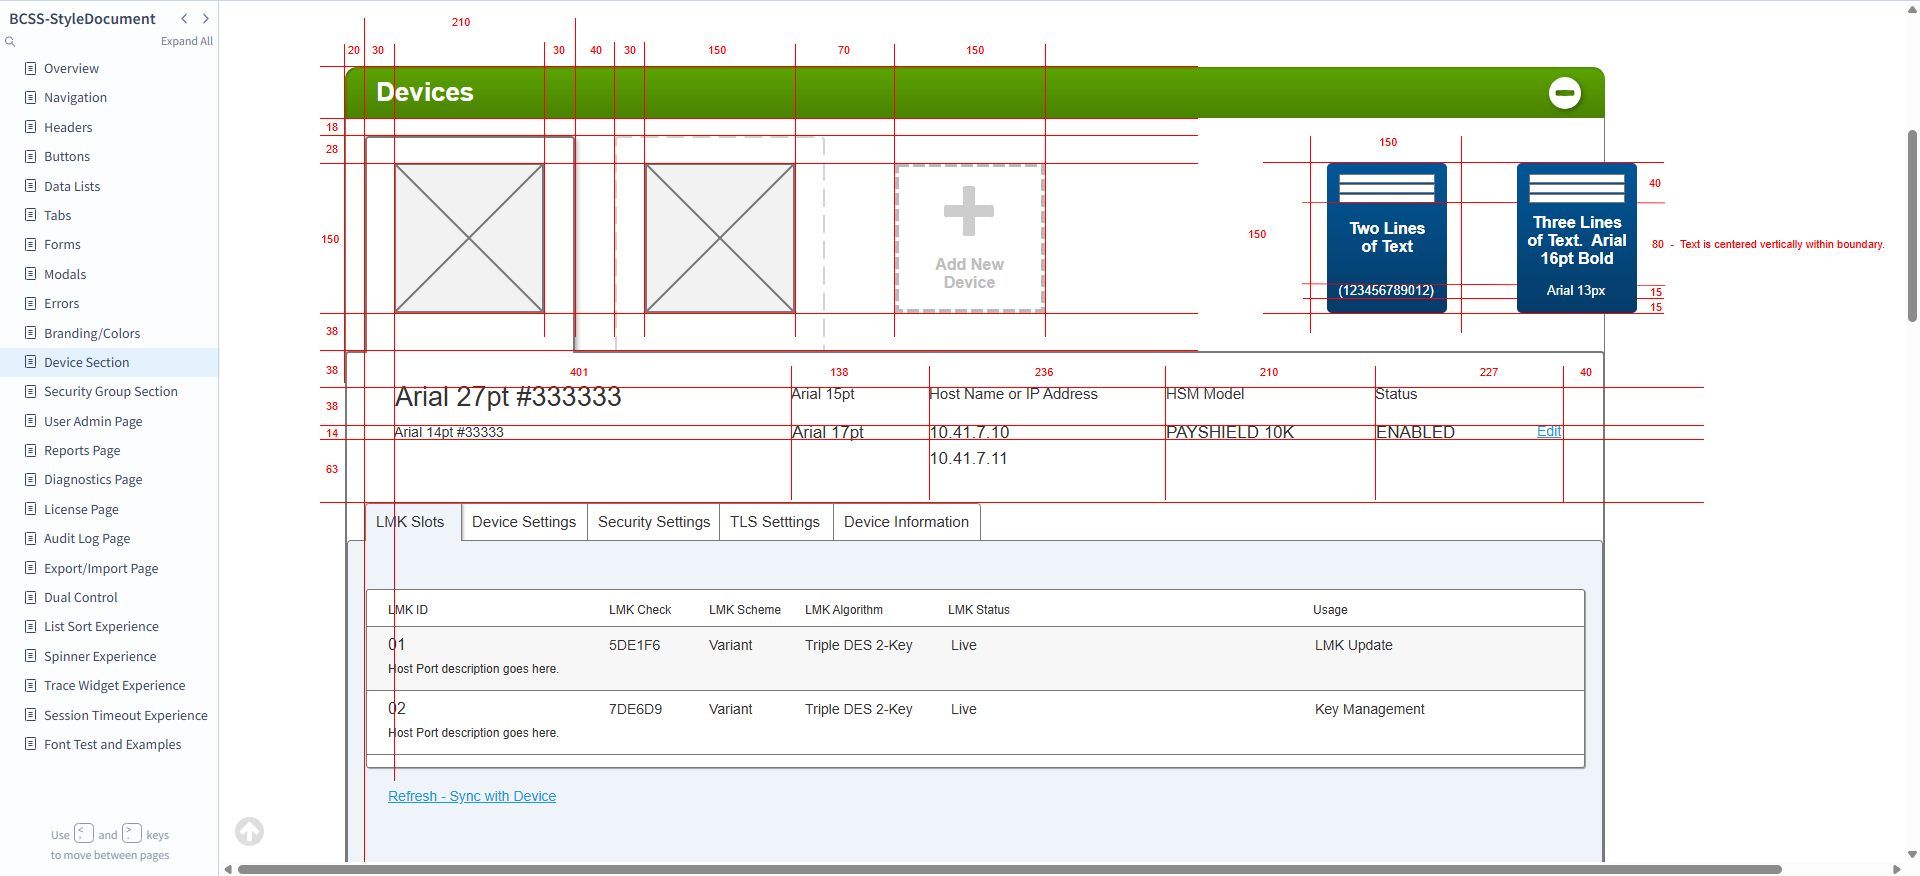This screenshot has height=876, width=1920.
Task: Select the 7DE6D9 check value cell
Action: (x=635, y=709)
